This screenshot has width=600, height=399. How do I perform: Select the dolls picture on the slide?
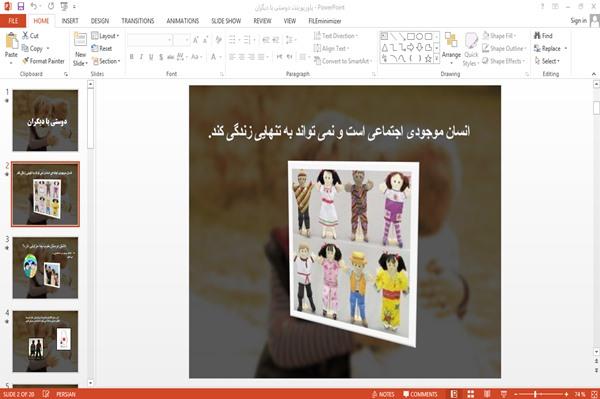(353, 253)
